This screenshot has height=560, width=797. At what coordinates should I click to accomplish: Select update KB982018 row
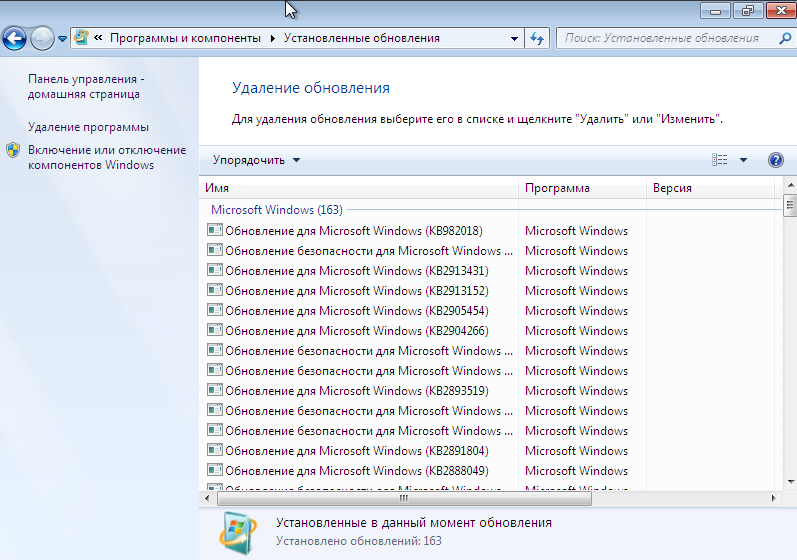(x=491, y=231)
